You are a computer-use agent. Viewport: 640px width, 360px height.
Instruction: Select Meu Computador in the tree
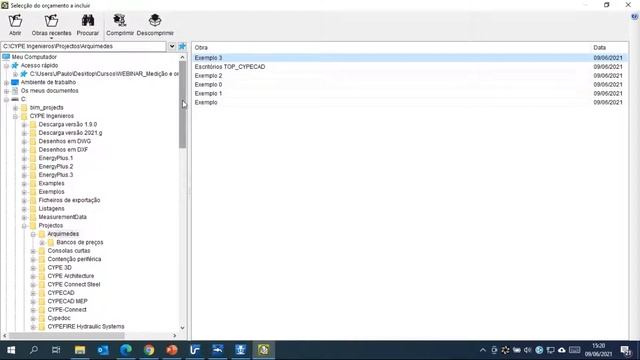(34, 57)
